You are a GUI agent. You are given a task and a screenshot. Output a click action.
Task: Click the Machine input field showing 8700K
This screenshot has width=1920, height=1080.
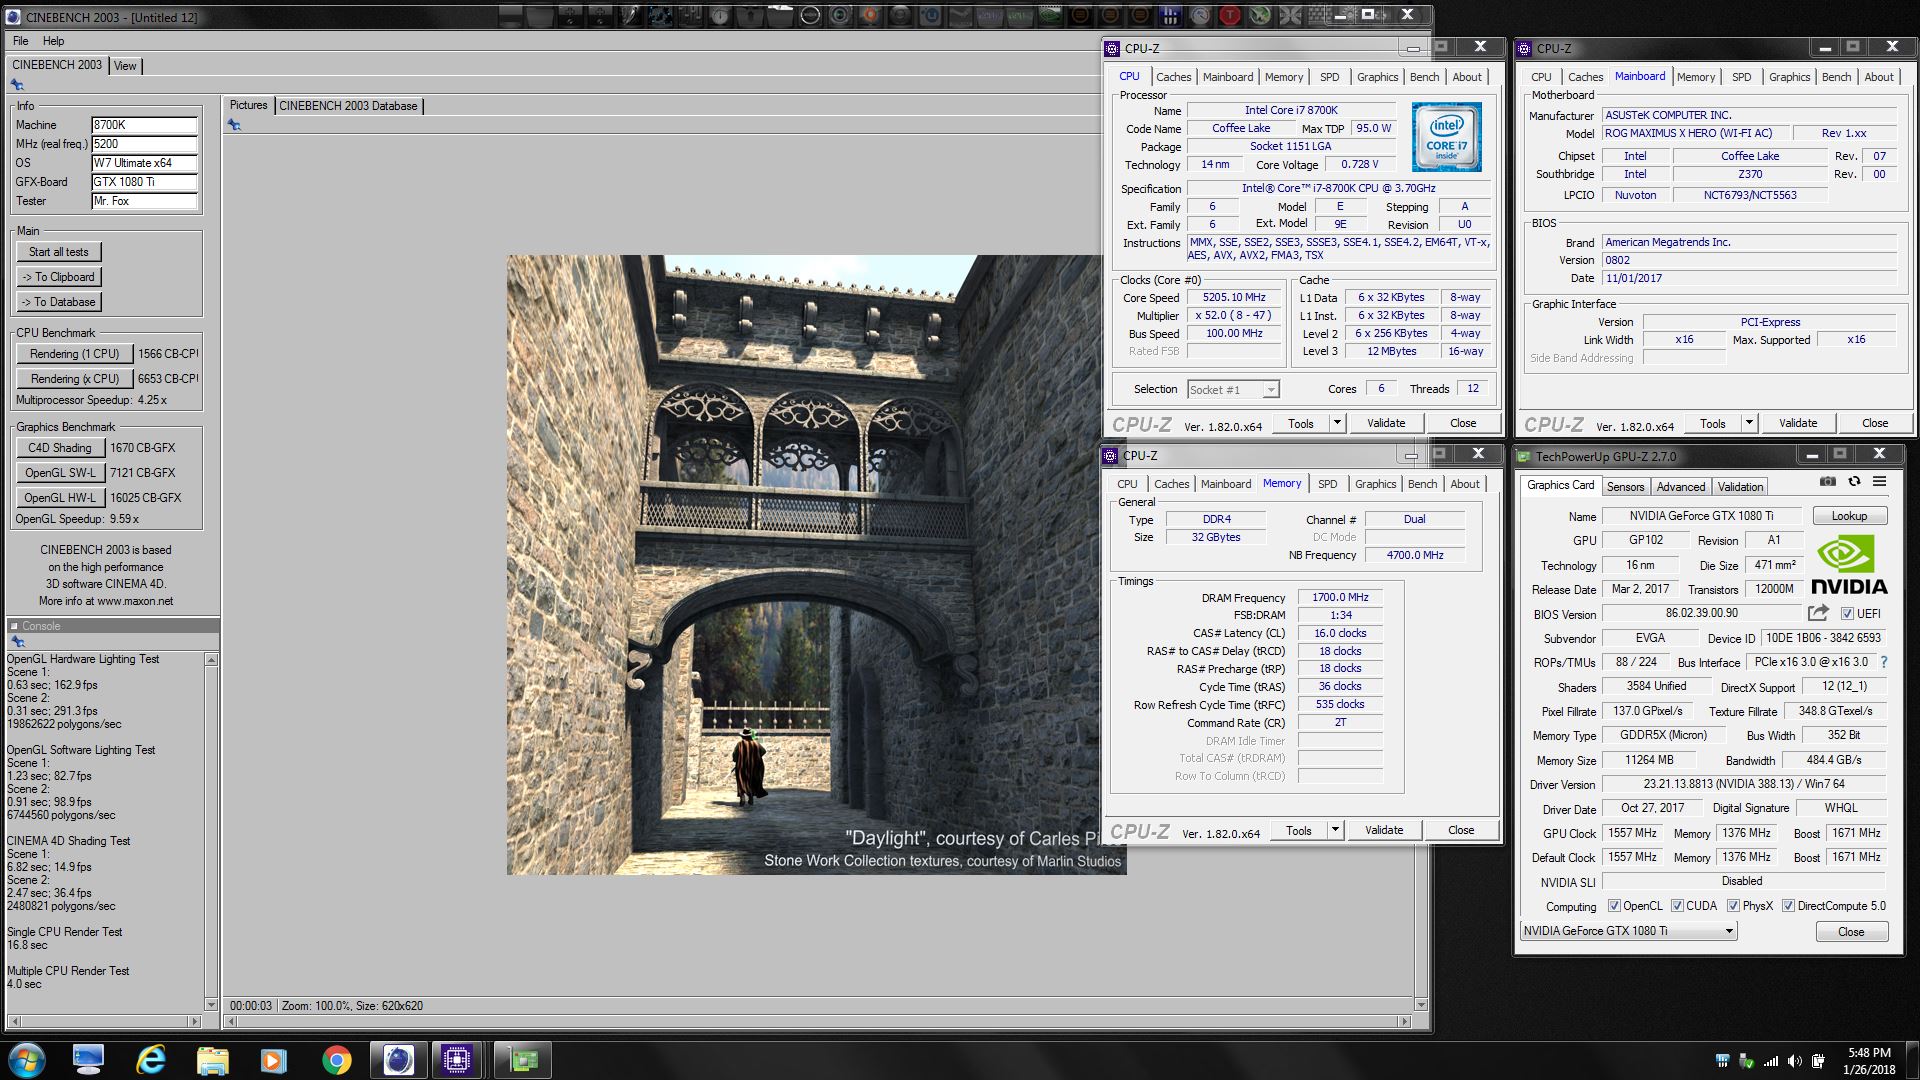click(x=144, y=125)
